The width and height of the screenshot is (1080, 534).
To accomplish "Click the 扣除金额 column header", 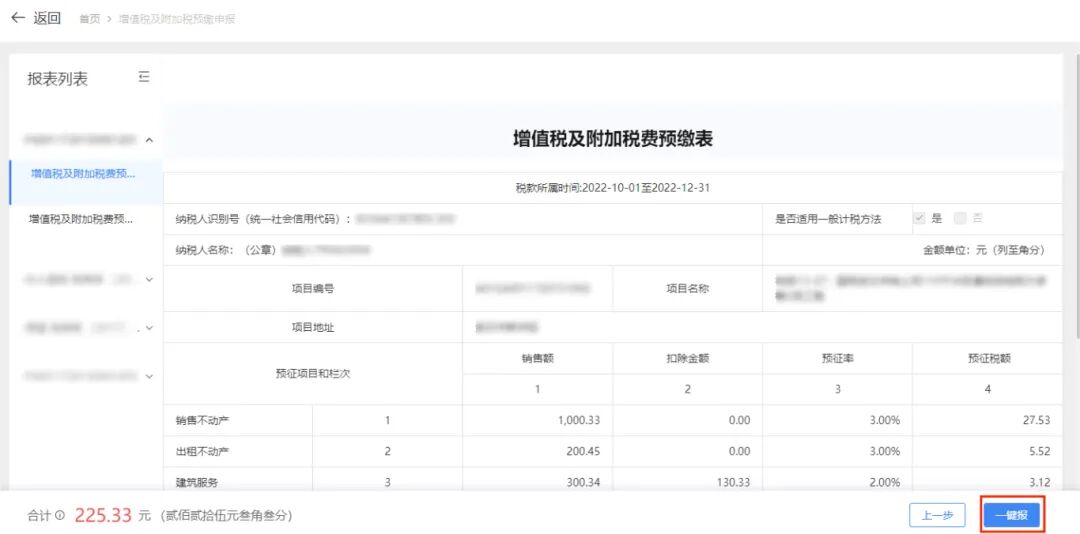I will [687, 358].
